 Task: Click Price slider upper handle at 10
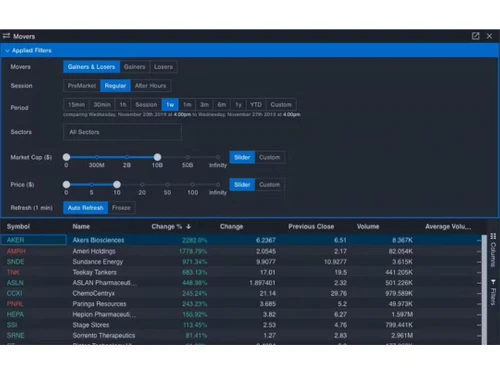coord(117,184)
